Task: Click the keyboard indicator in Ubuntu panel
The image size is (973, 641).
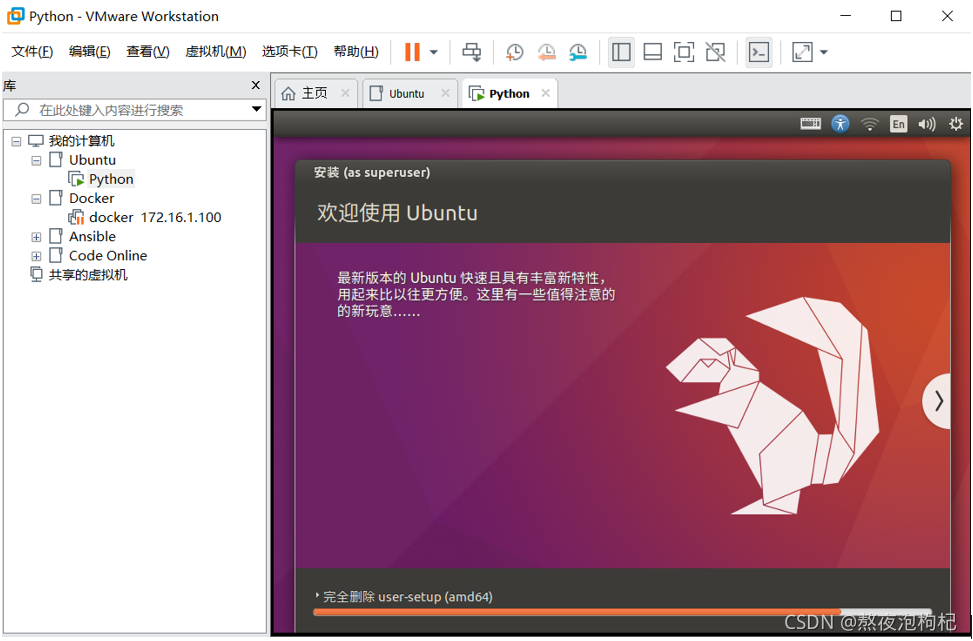Action: click(810, 124)
